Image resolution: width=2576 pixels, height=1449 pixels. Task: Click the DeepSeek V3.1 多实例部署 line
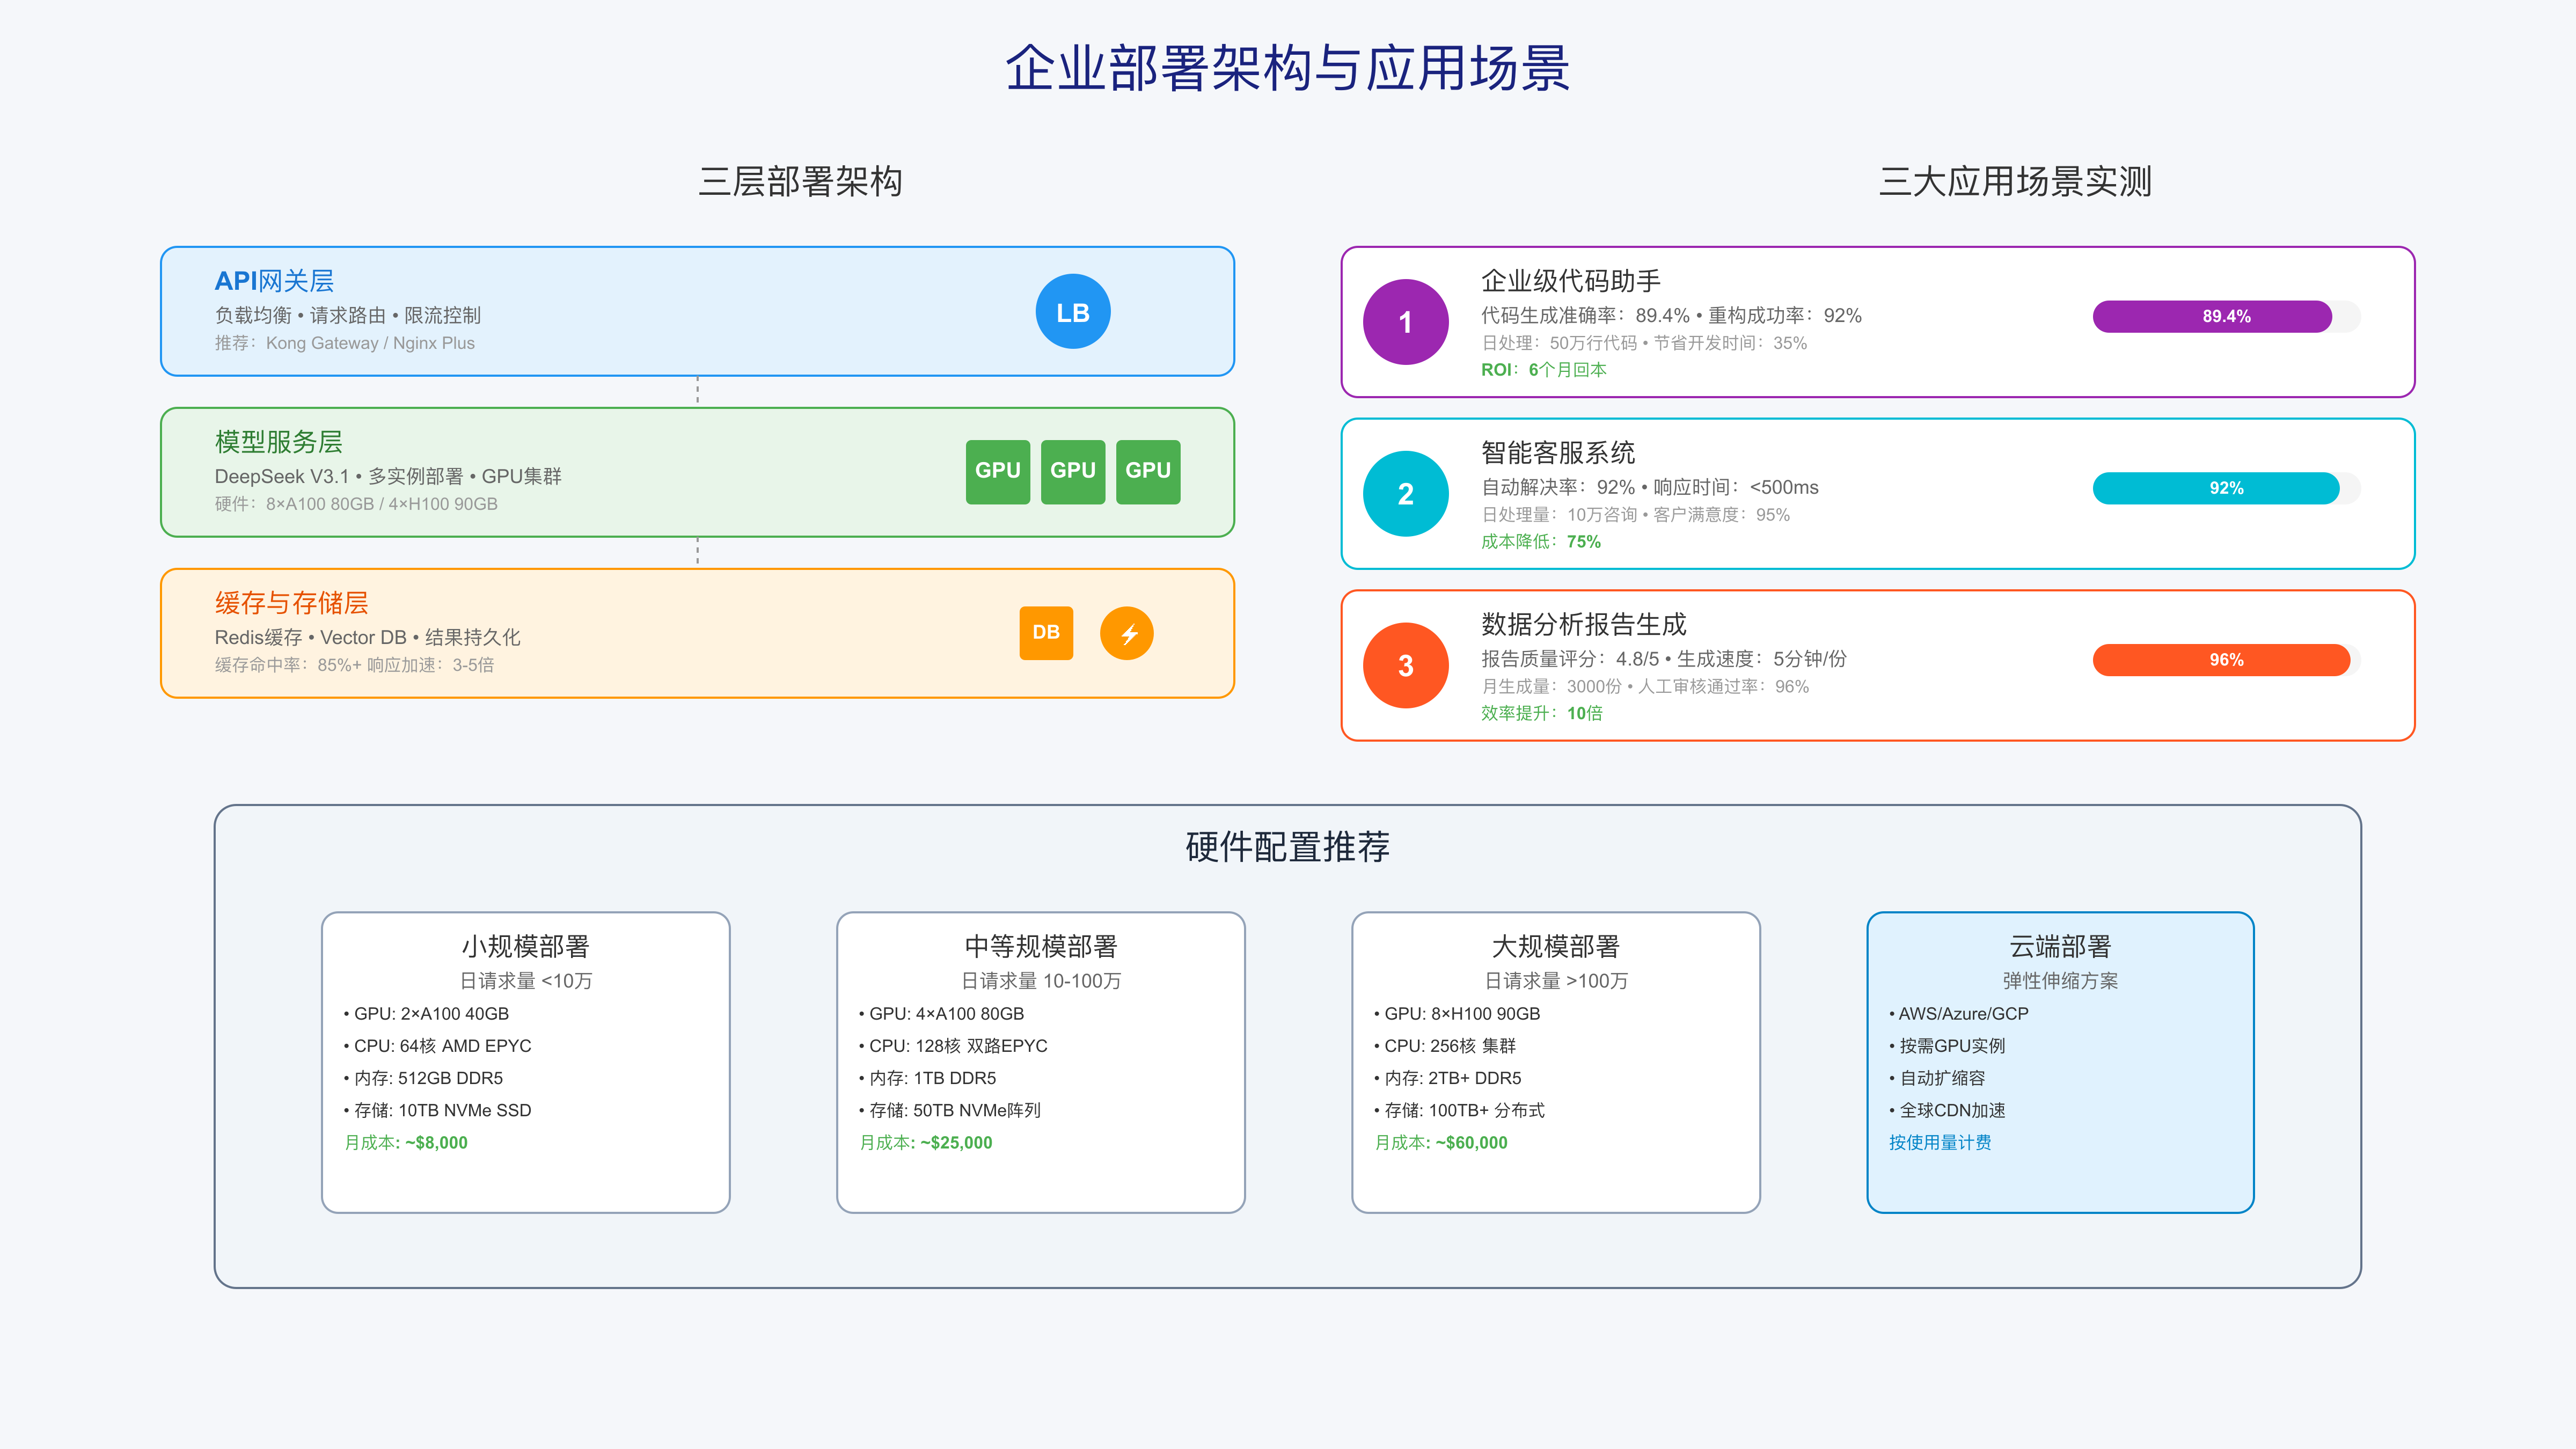pos(388,476)
